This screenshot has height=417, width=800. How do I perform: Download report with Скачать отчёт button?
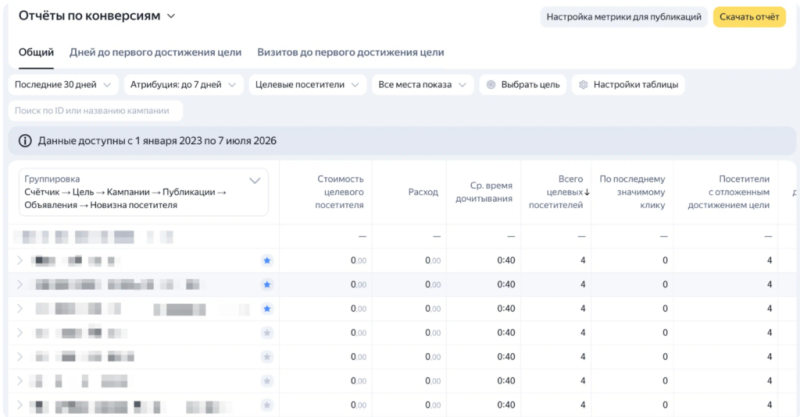click(x=749, y=17)
